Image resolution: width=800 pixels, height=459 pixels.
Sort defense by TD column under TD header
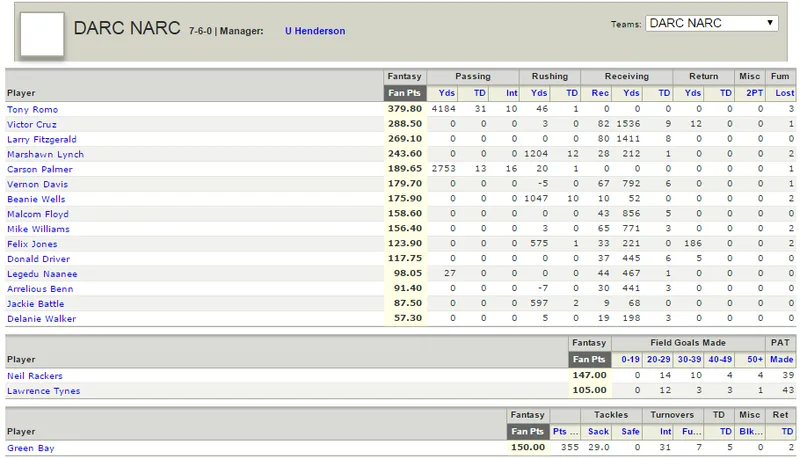[726, 431]
